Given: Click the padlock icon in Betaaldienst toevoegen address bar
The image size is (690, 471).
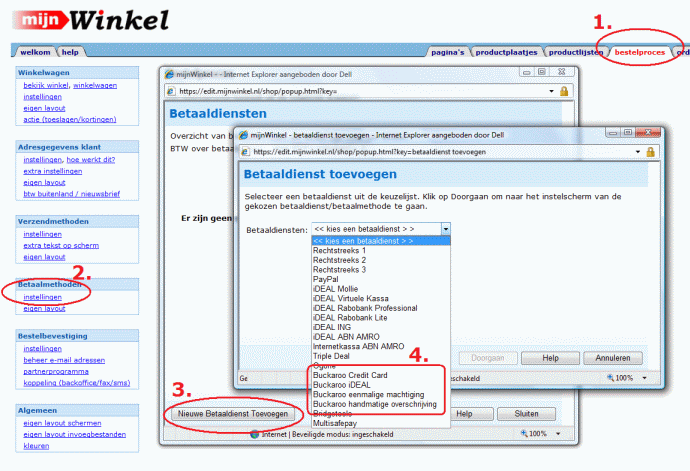Looking at the screenshot, I should (x=650, y=152).
